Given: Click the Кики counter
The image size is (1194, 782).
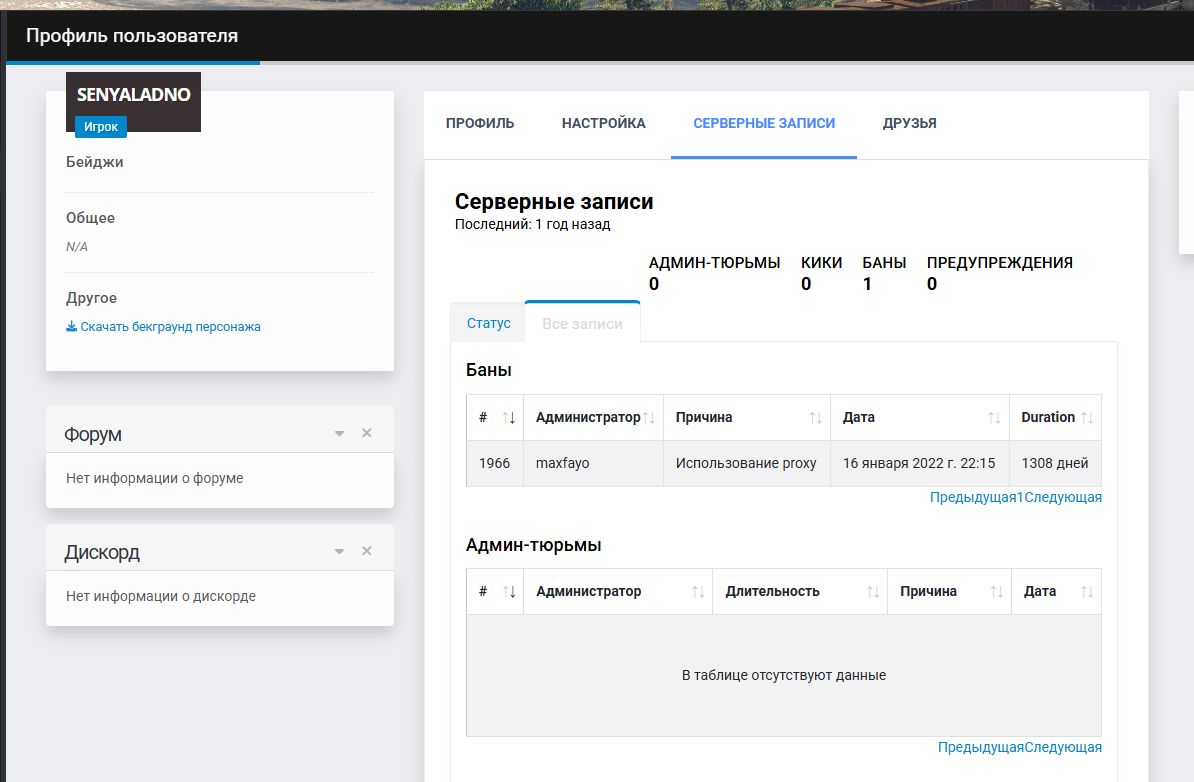Looking at the screenshot, I should [821, 273].
